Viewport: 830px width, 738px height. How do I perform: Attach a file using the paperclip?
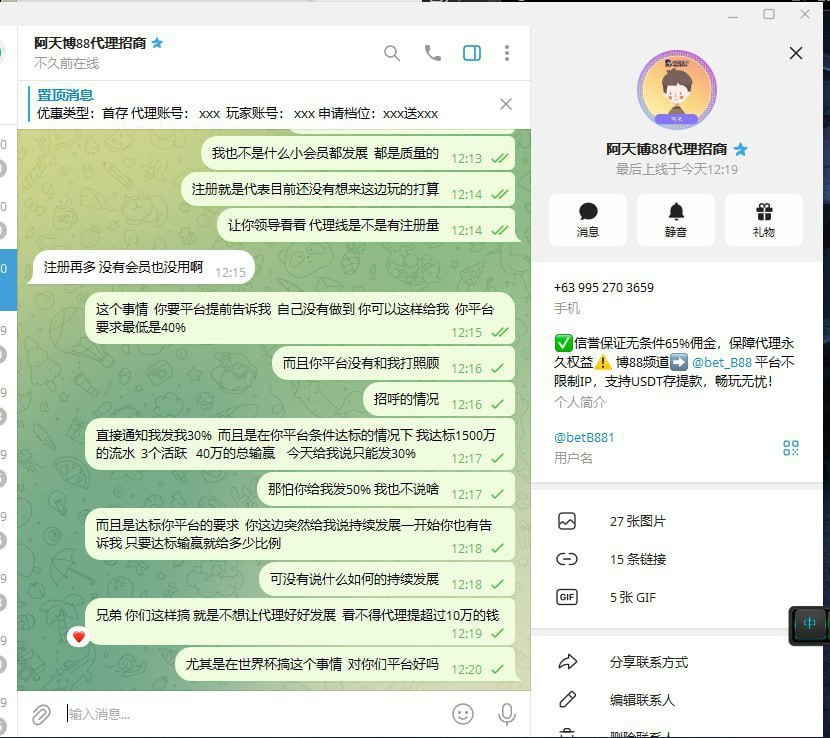tap(41, 713)
